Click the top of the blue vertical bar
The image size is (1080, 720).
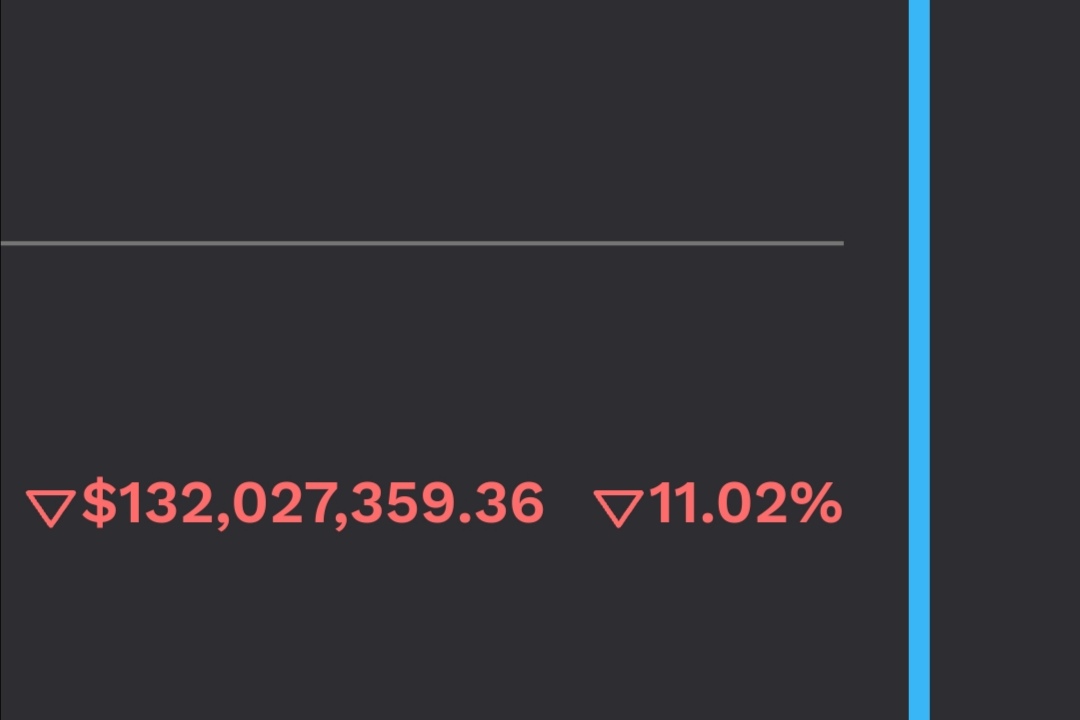[919, 12]
